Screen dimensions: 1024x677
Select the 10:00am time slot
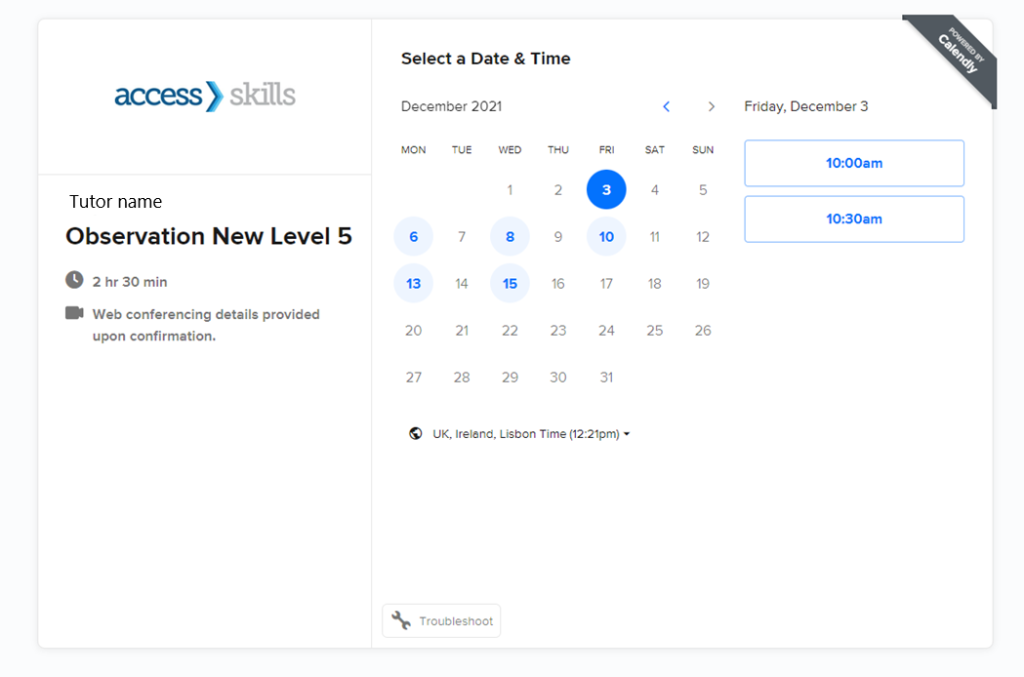(854, 163)
